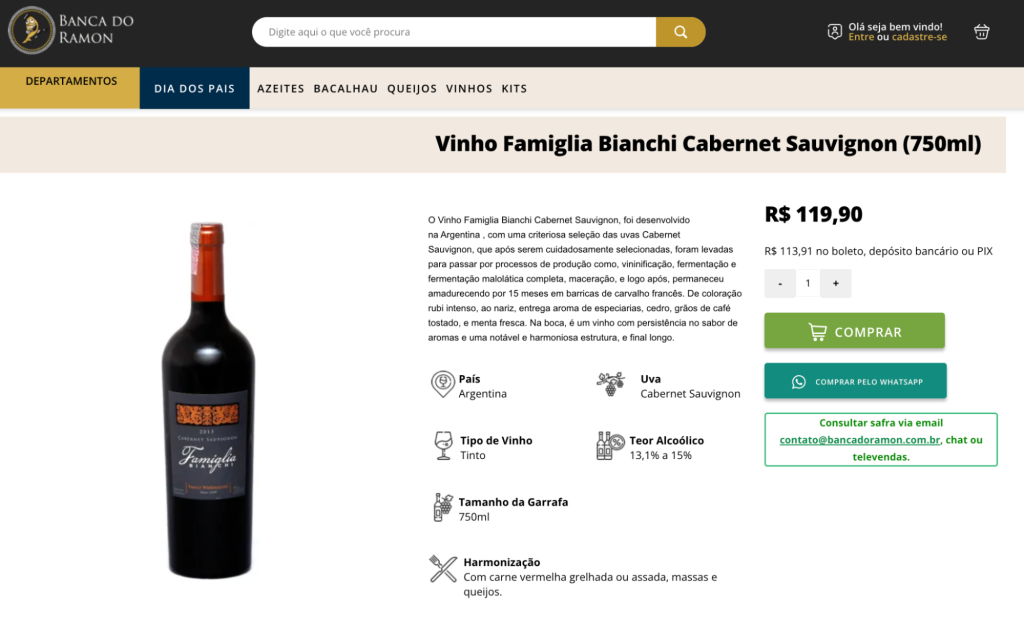Open the contato@bancadoramon.com.br email link
The height and width of the screenshot is (622, 1024).
pyautogui.click(x=859, y=440)
